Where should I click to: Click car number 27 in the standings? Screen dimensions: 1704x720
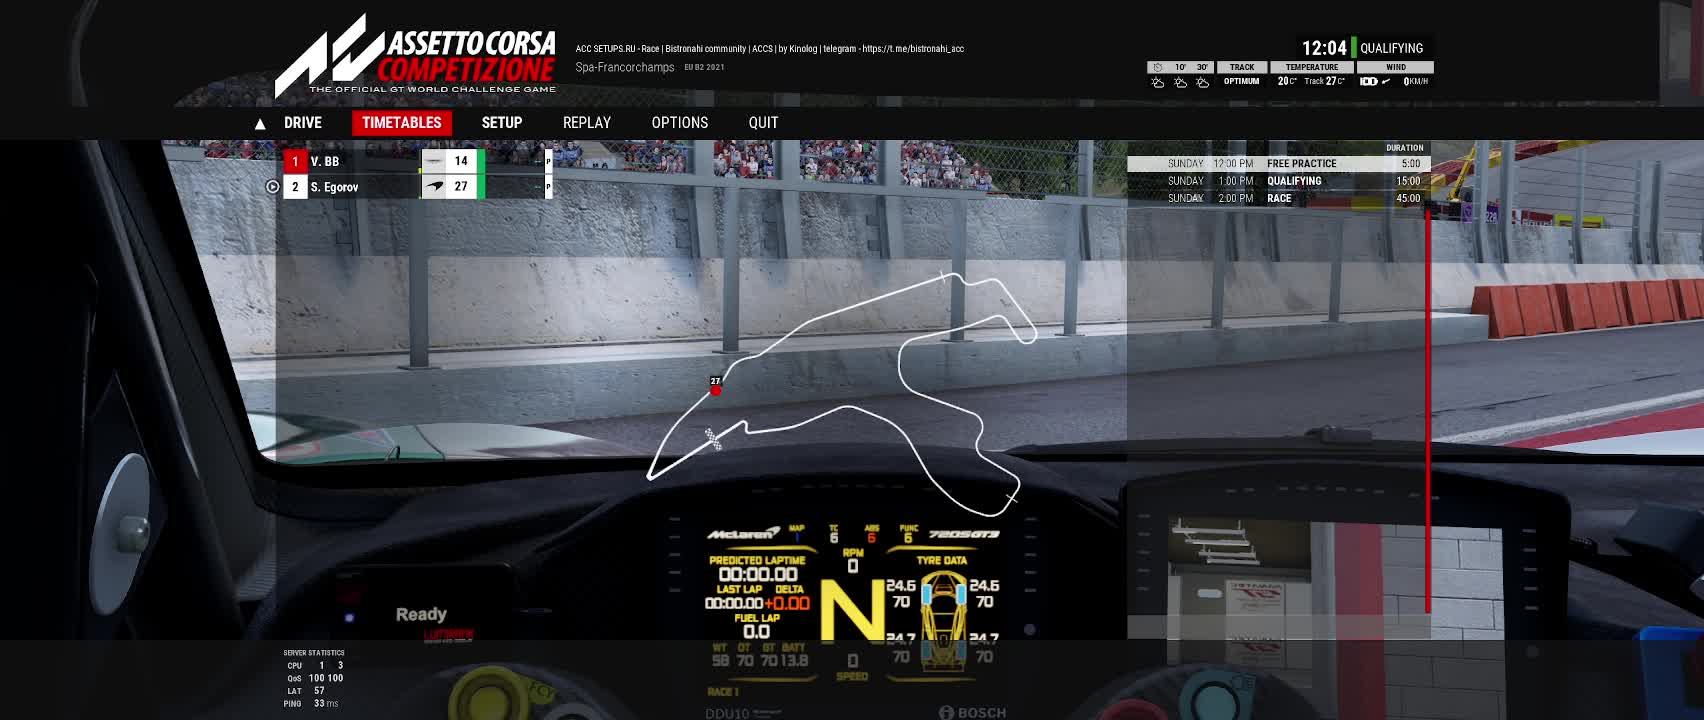pyautogui.click(x=461, y=187)
